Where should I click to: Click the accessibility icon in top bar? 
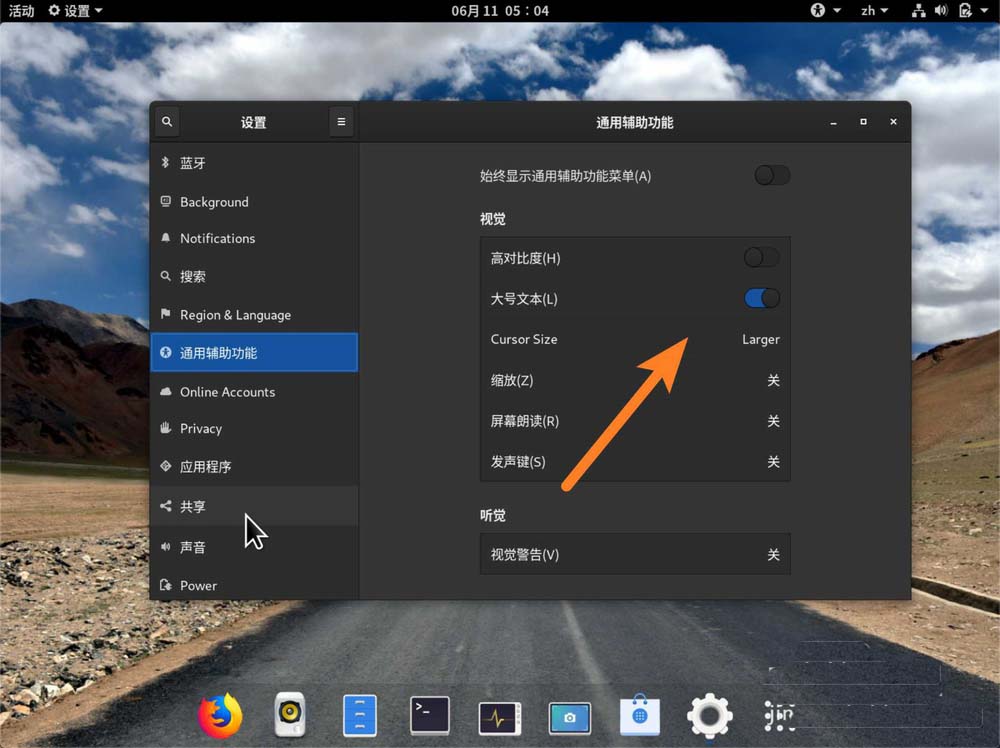click(819, 11)
